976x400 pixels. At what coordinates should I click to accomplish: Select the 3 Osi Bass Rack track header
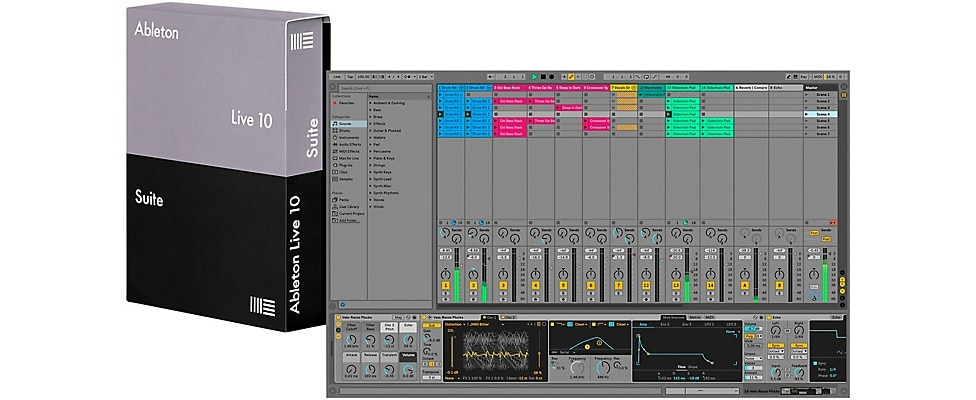[510, 88]
